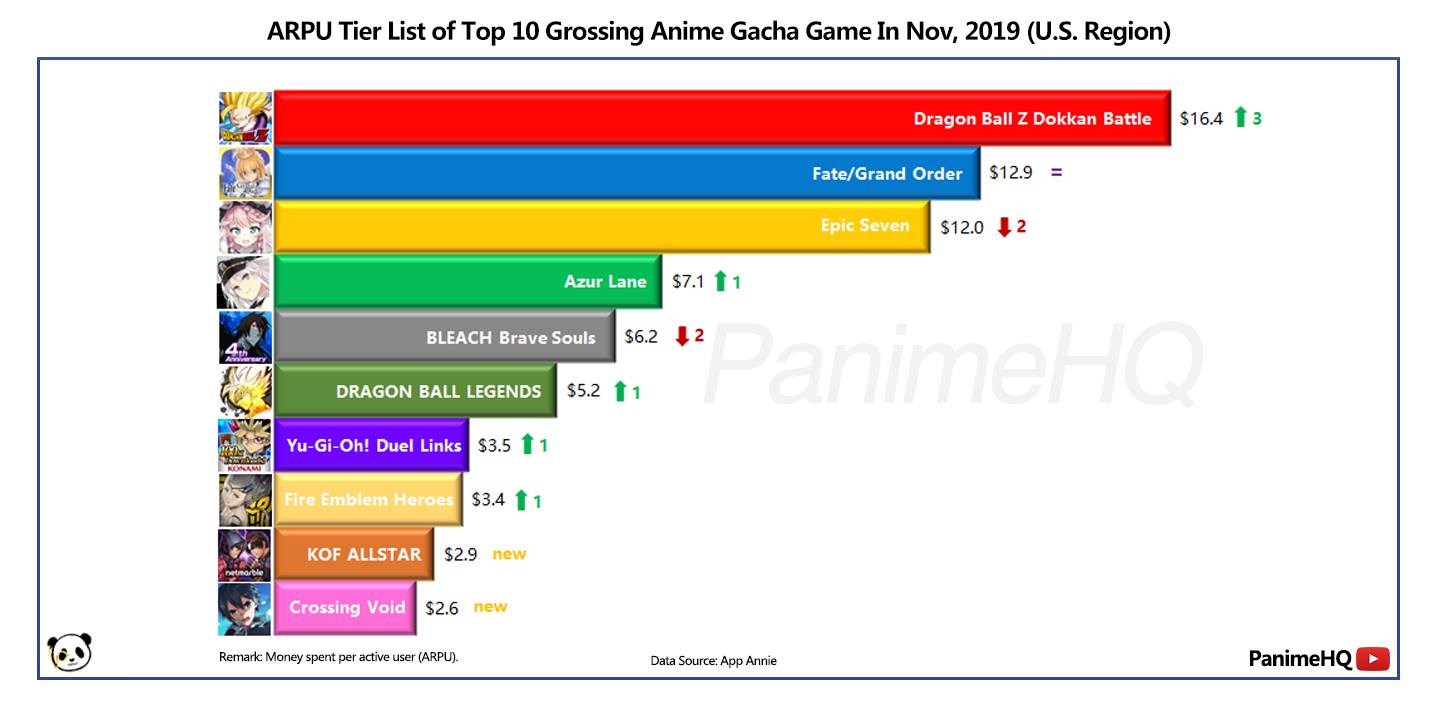Click the Epic Seven game icon
The width and height of the screenshot is (1436, 705).
coord(245,227)
